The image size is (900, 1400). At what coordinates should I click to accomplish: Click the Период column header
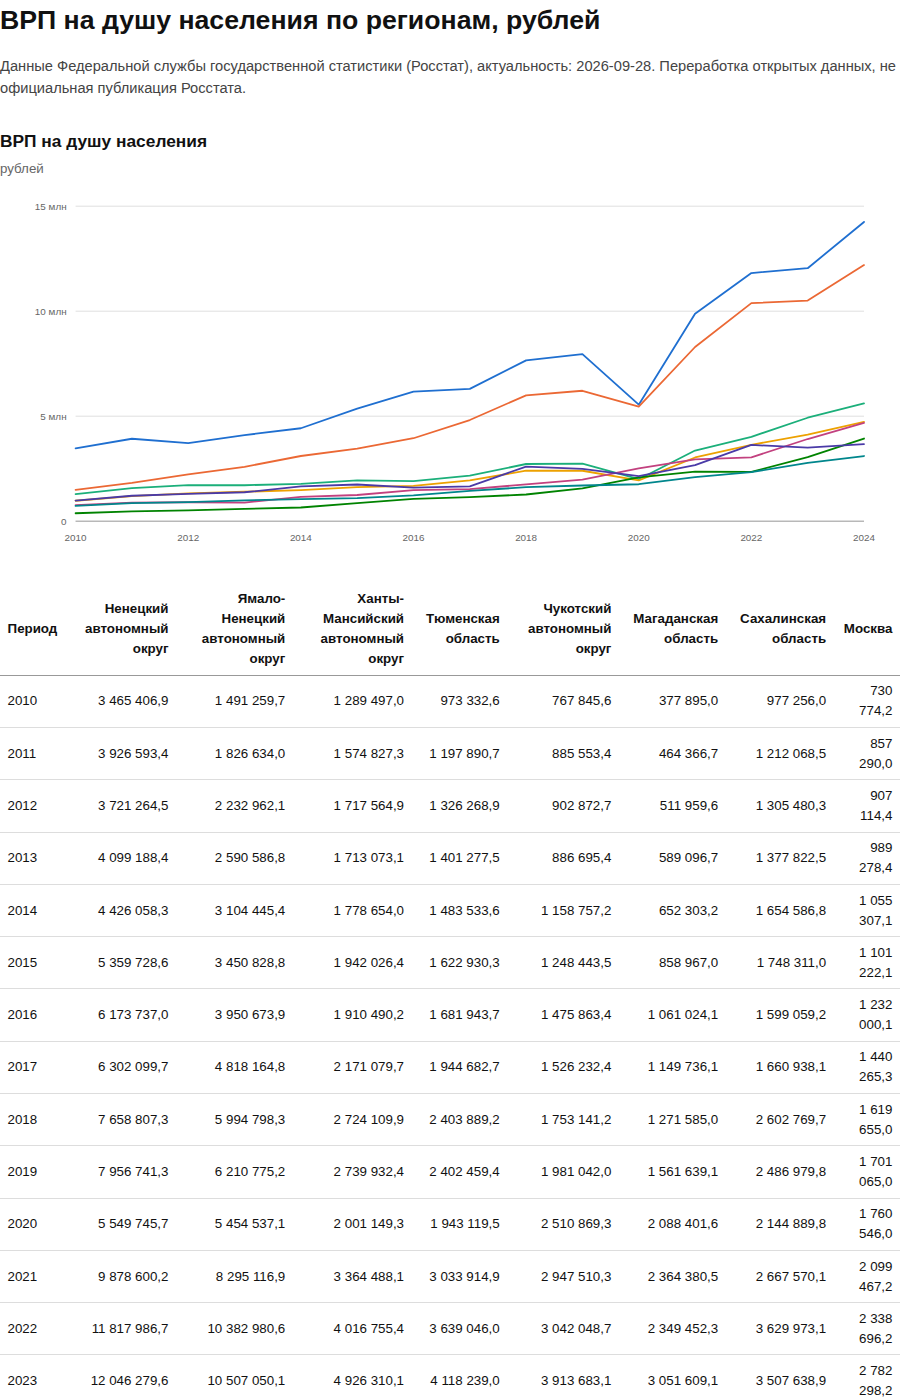pos(32,629)
